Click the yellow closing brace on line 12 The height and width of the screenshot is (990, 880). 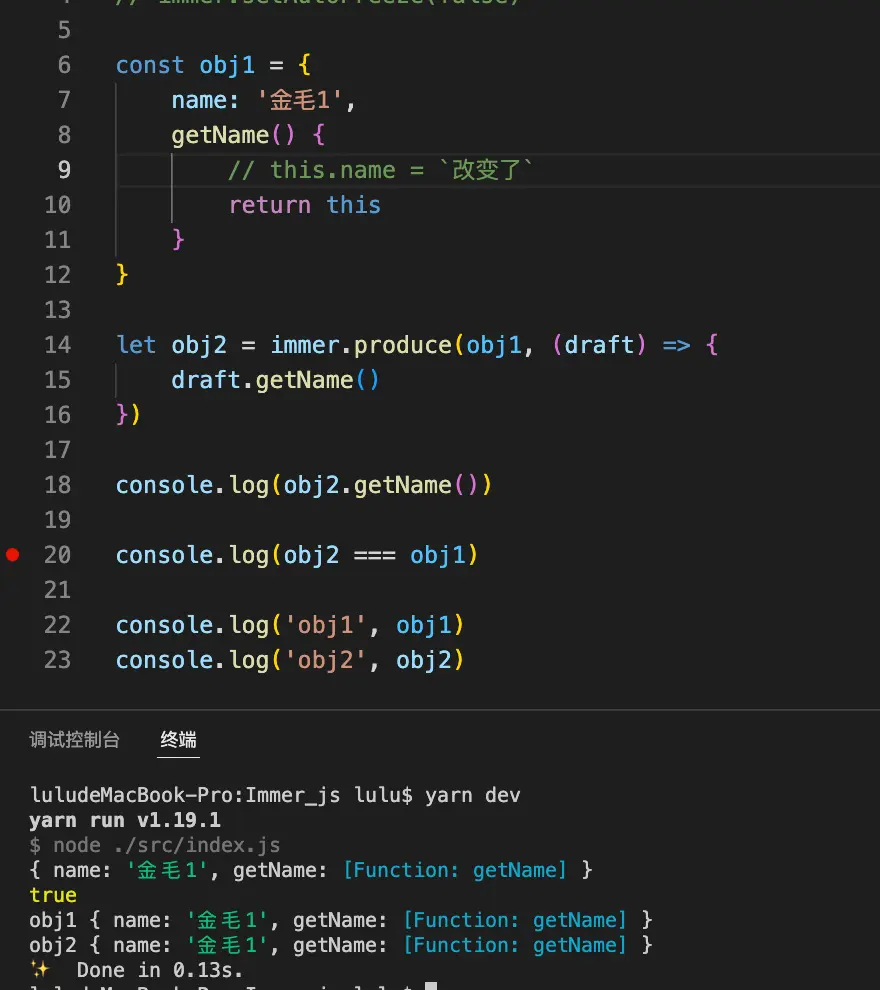122,275
